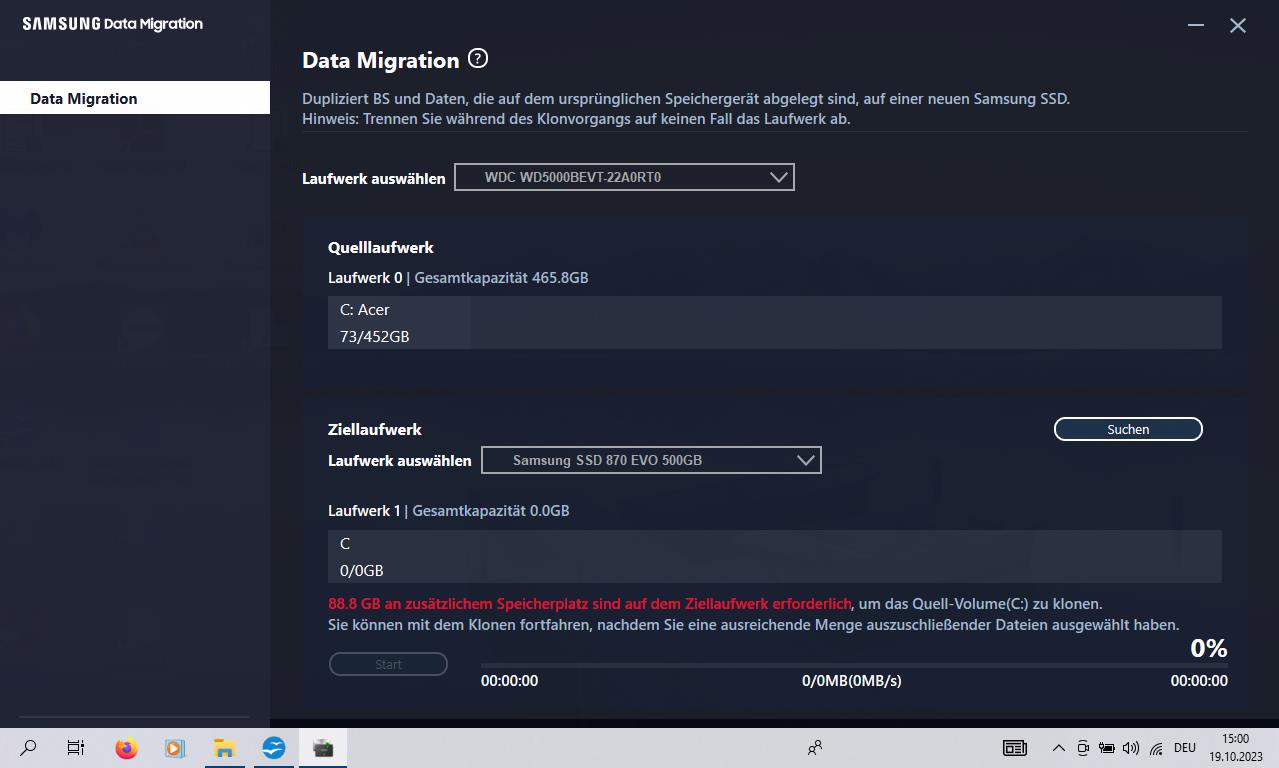Close the Samsung Data Migration window

click(x=1238, y=25)
